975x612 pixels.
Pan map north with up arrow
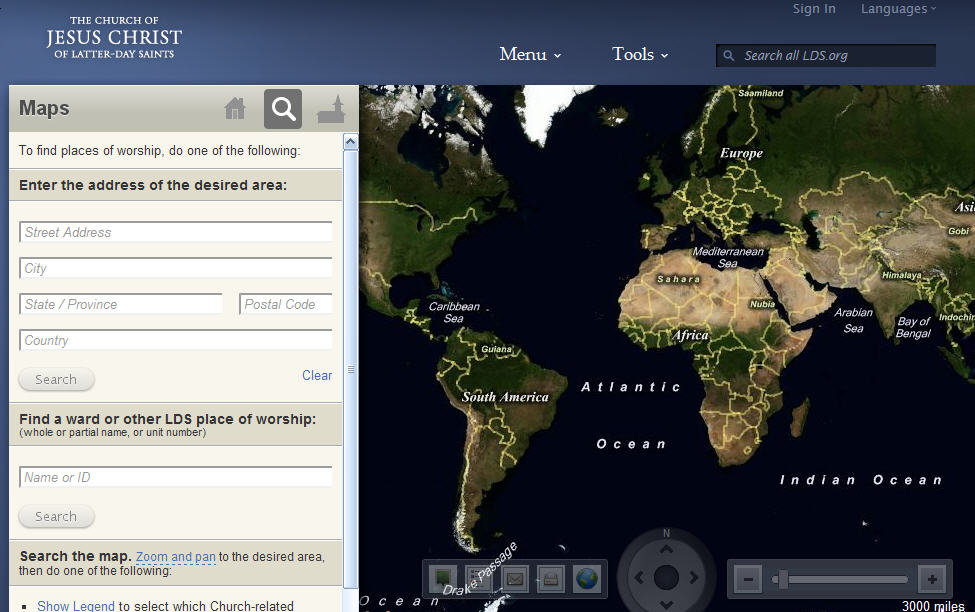(666, 550)
